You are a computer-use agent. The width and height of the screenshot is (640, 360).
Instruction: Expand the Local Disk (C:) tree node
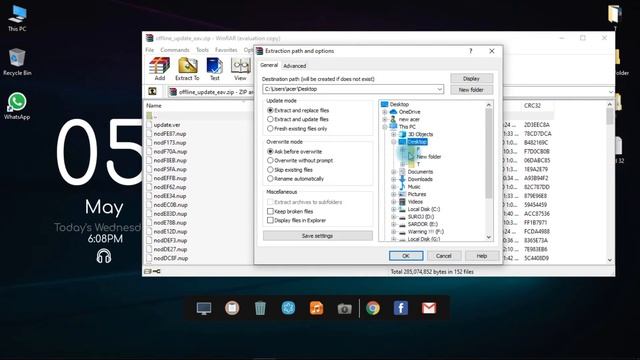(x=393, y=209)
